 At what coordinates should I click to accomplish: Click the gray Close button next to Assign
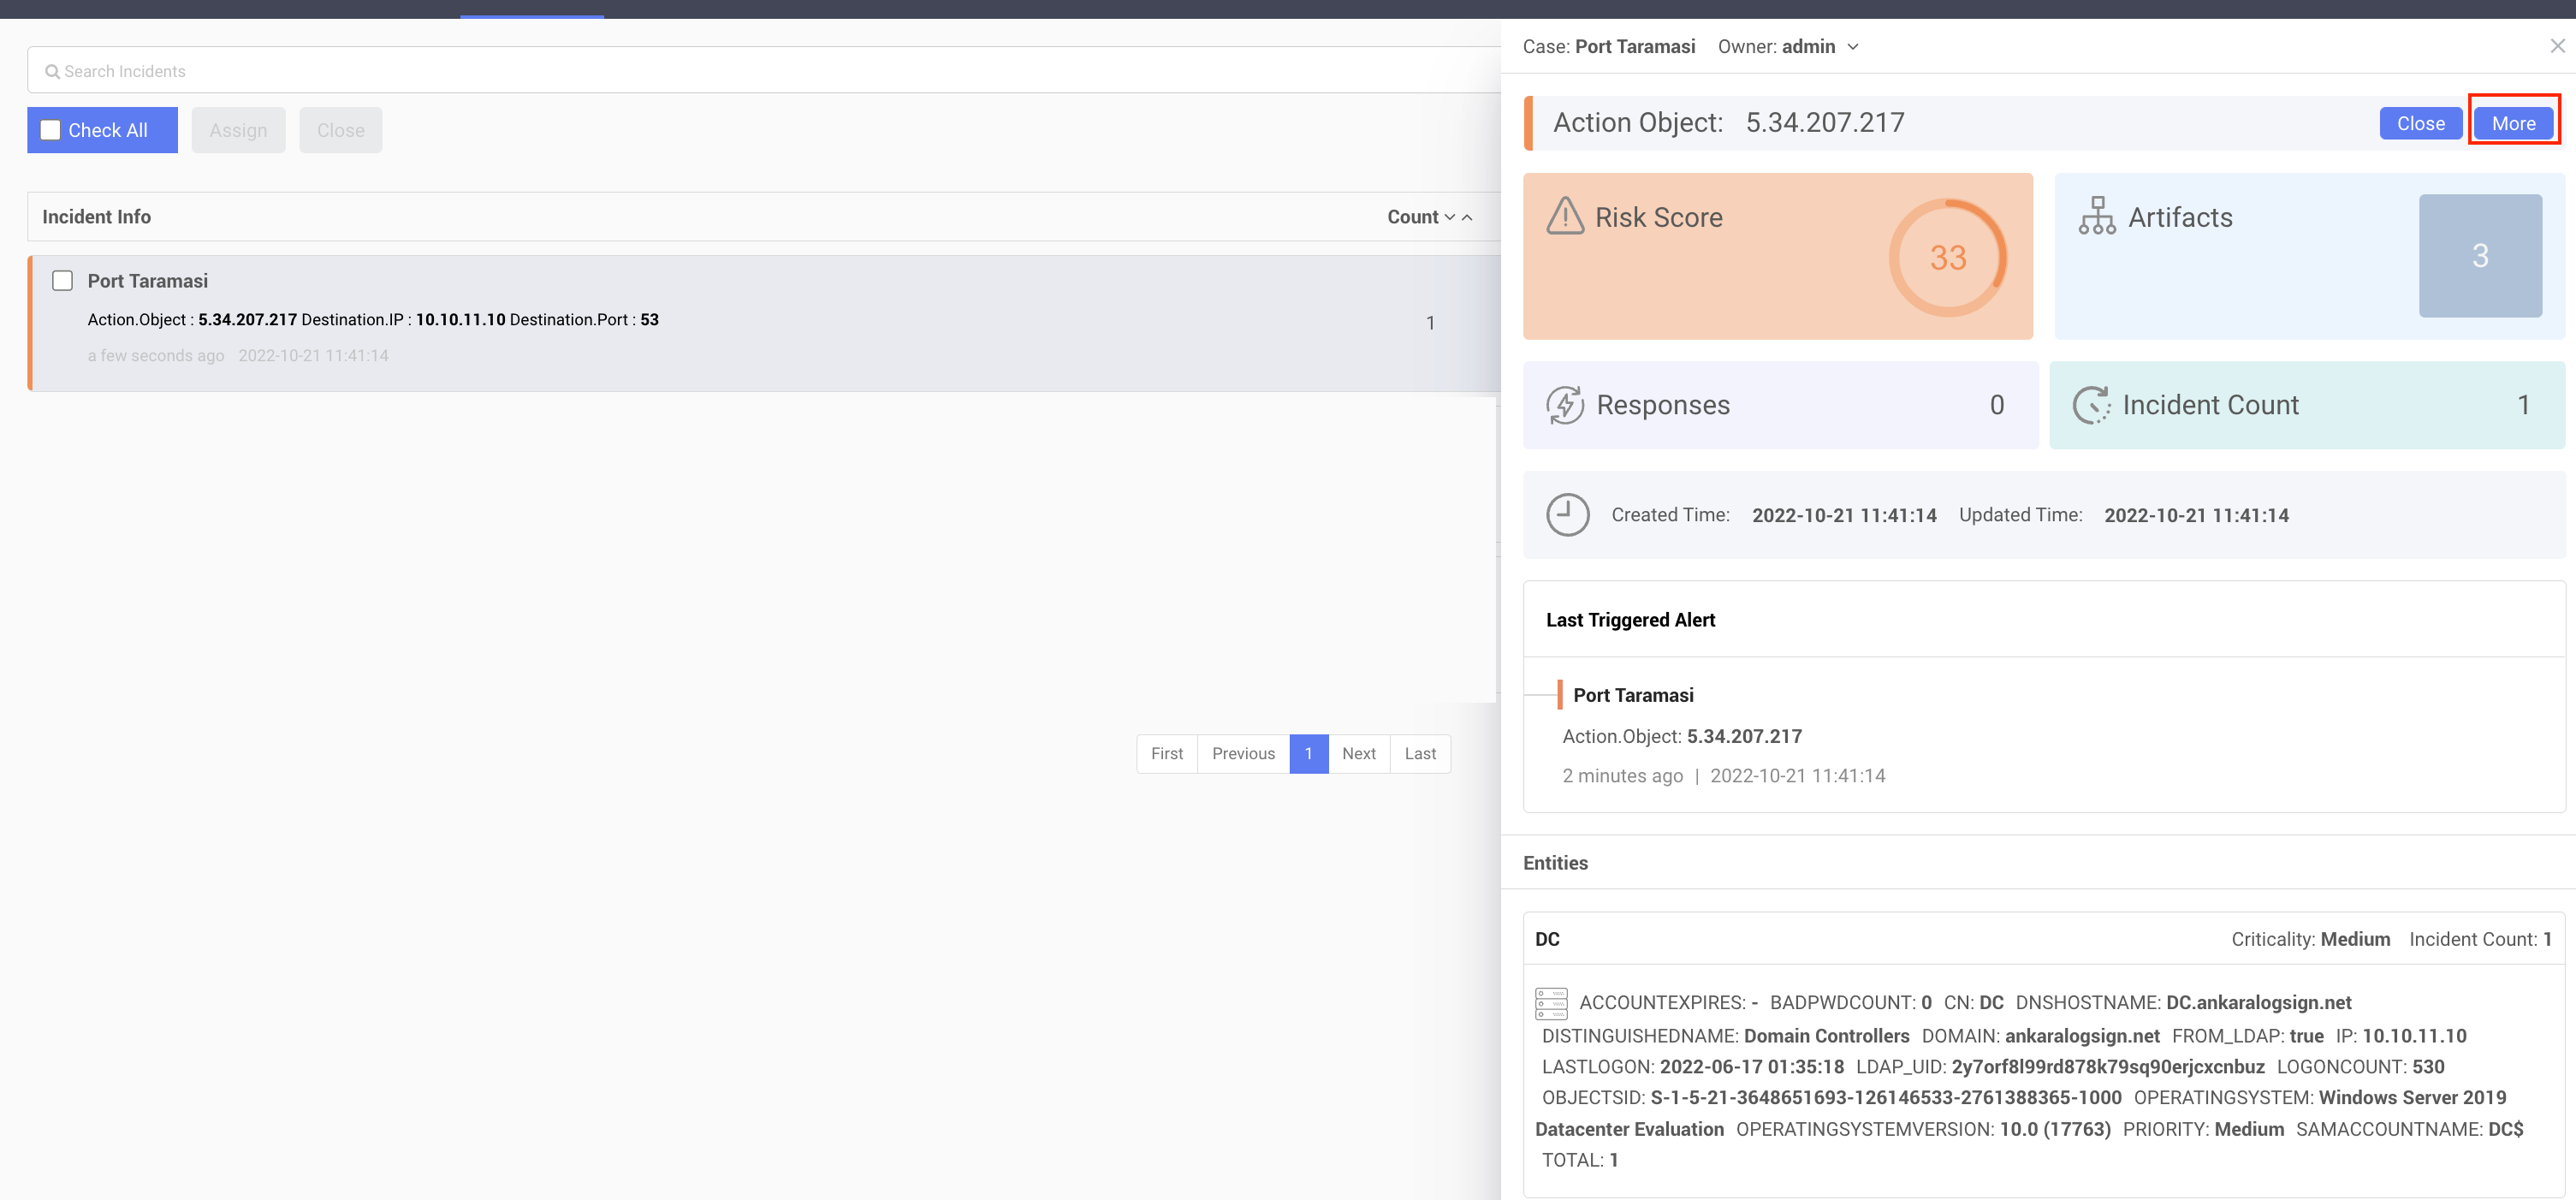(340, 130)
